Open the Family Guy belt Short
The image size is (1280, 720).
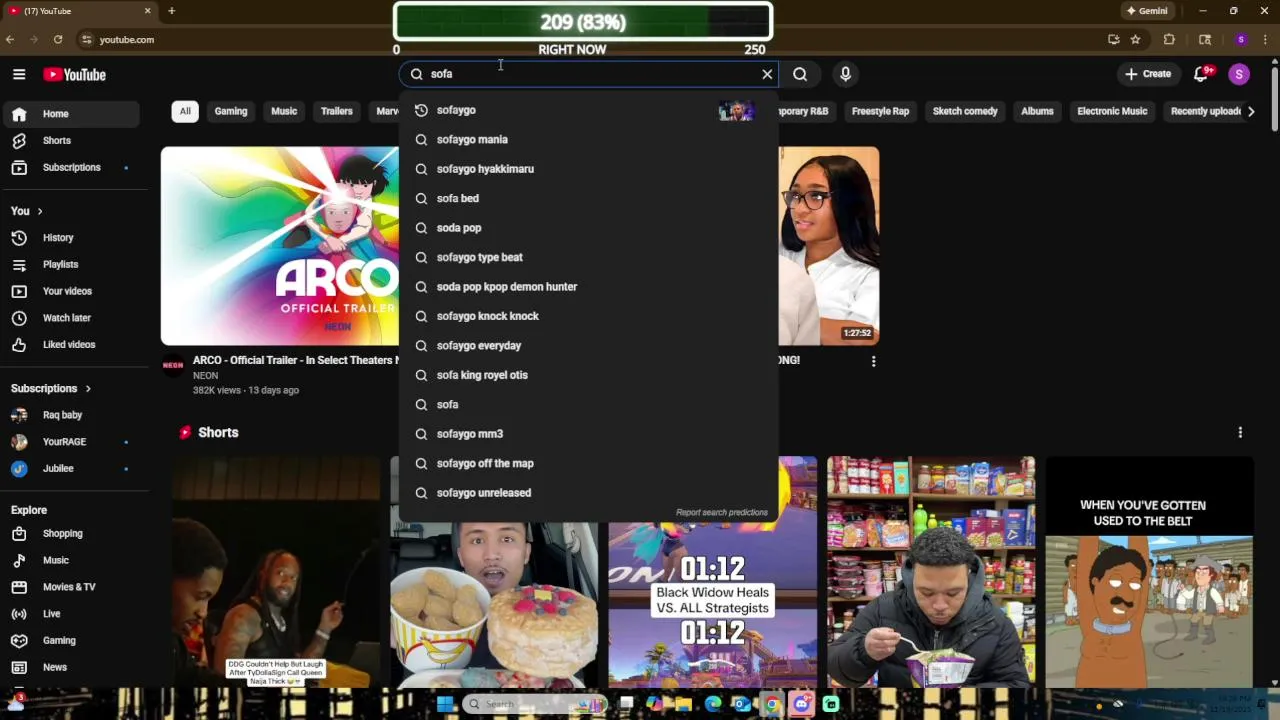coord(1149,572)
